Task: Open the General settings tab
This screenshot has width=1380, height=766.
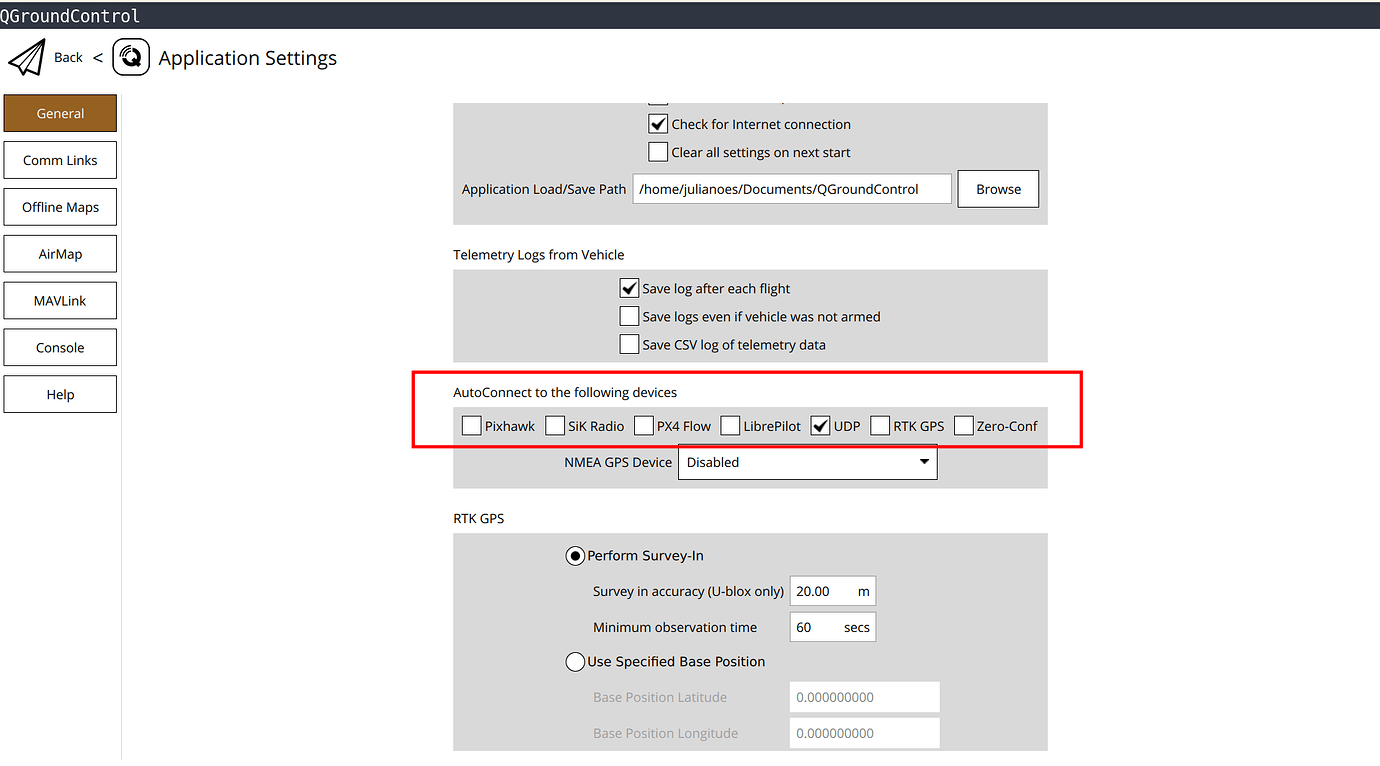Action: [60, 113]
